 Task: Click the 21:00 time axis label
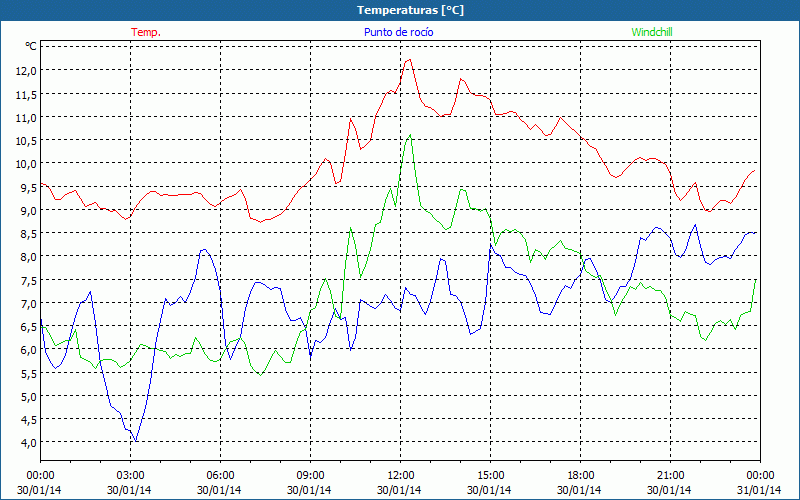[x=670, y=476]
